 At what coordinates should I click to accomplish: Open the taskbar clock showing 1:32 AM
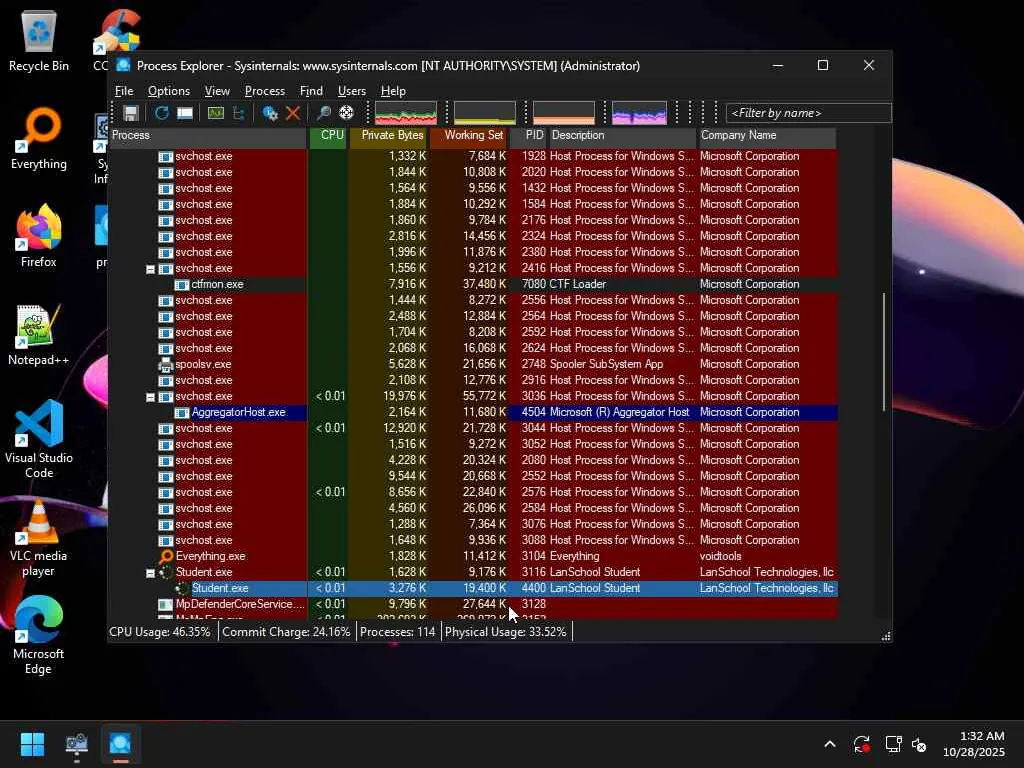(974, 744)
